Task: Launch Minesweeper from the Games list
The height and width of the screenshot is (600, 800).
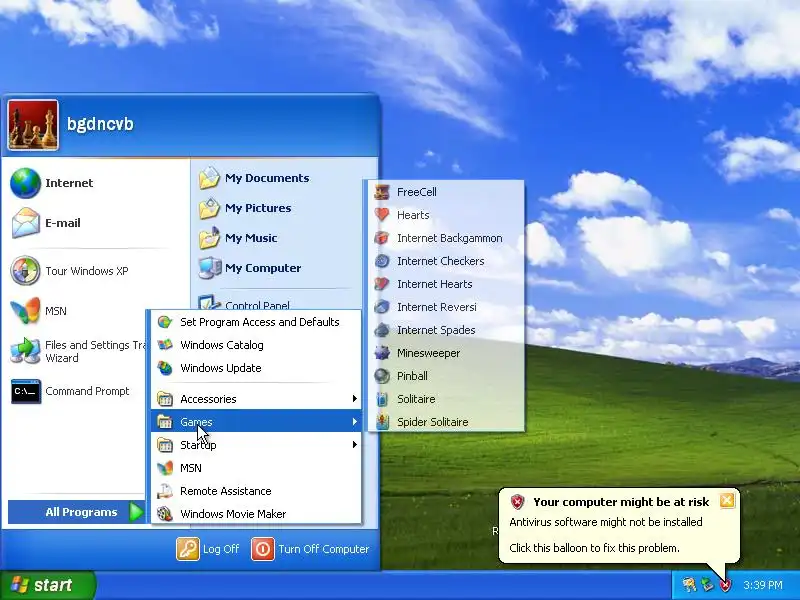Action: [446, 353]
